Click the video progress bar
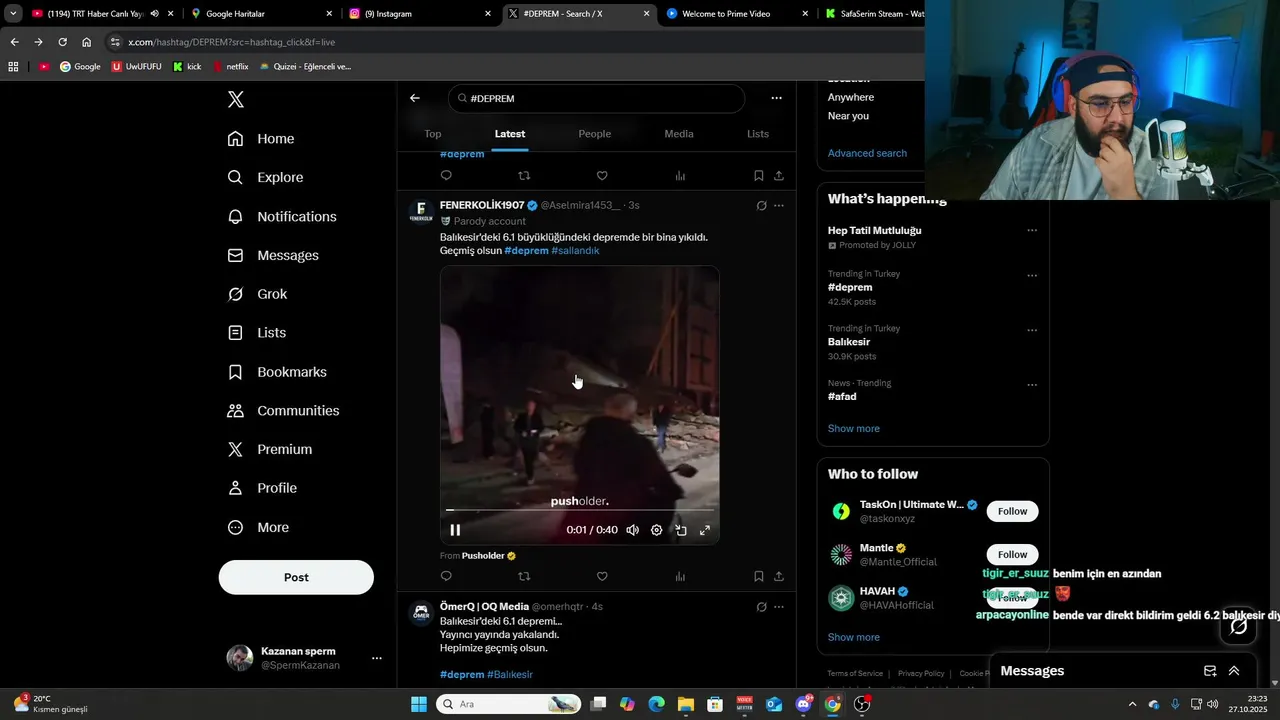1280x720 pixels. pyautogui.click(x=580, y=510)
